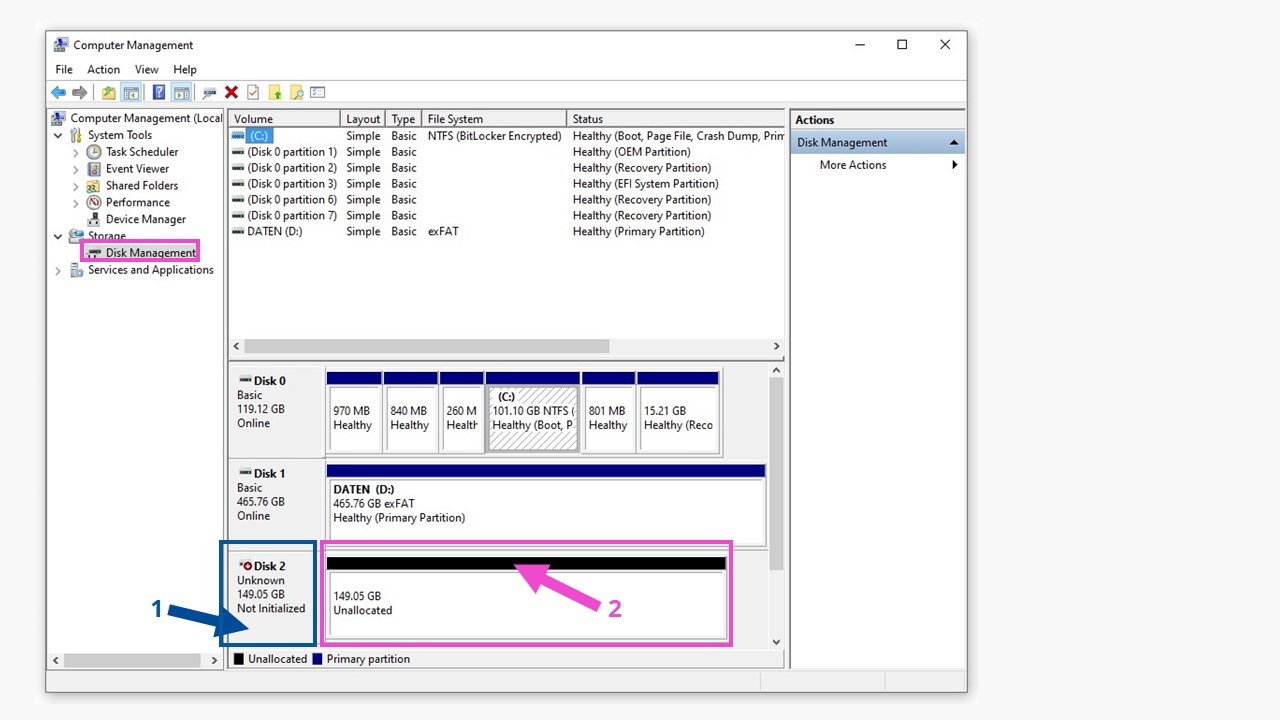The height and width of the screenshot is (720, 1280).
Task: Open the View menu
Action: tap(147, 70)
